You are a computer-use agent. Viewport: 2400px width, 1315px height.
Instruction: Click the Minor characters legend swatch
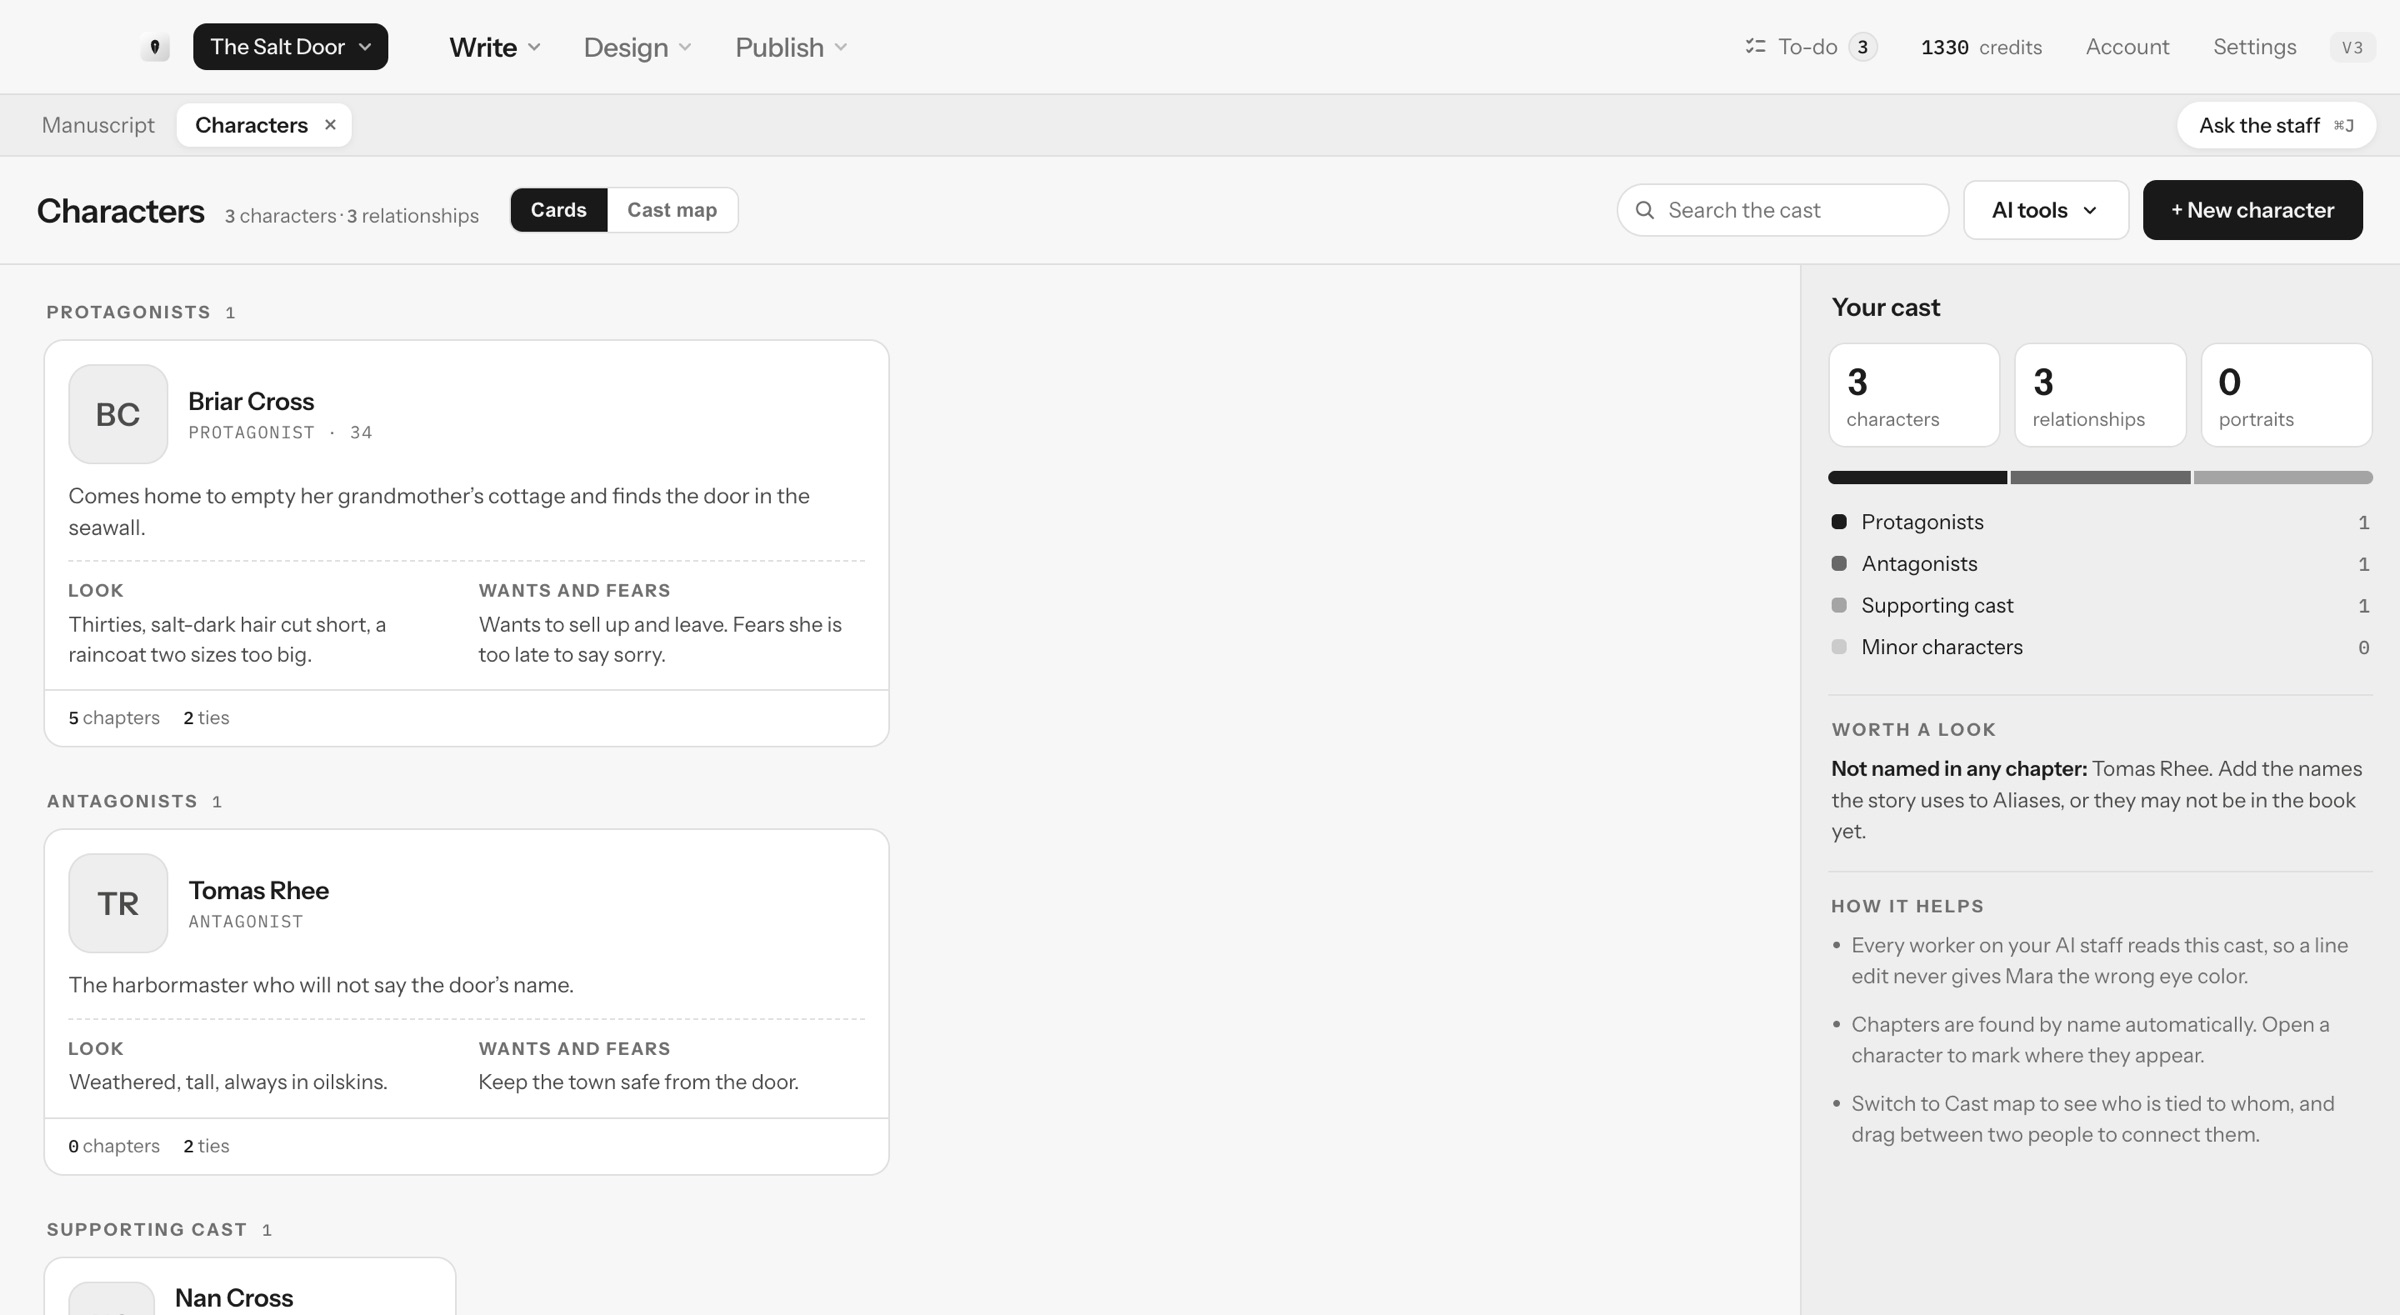1839,647
